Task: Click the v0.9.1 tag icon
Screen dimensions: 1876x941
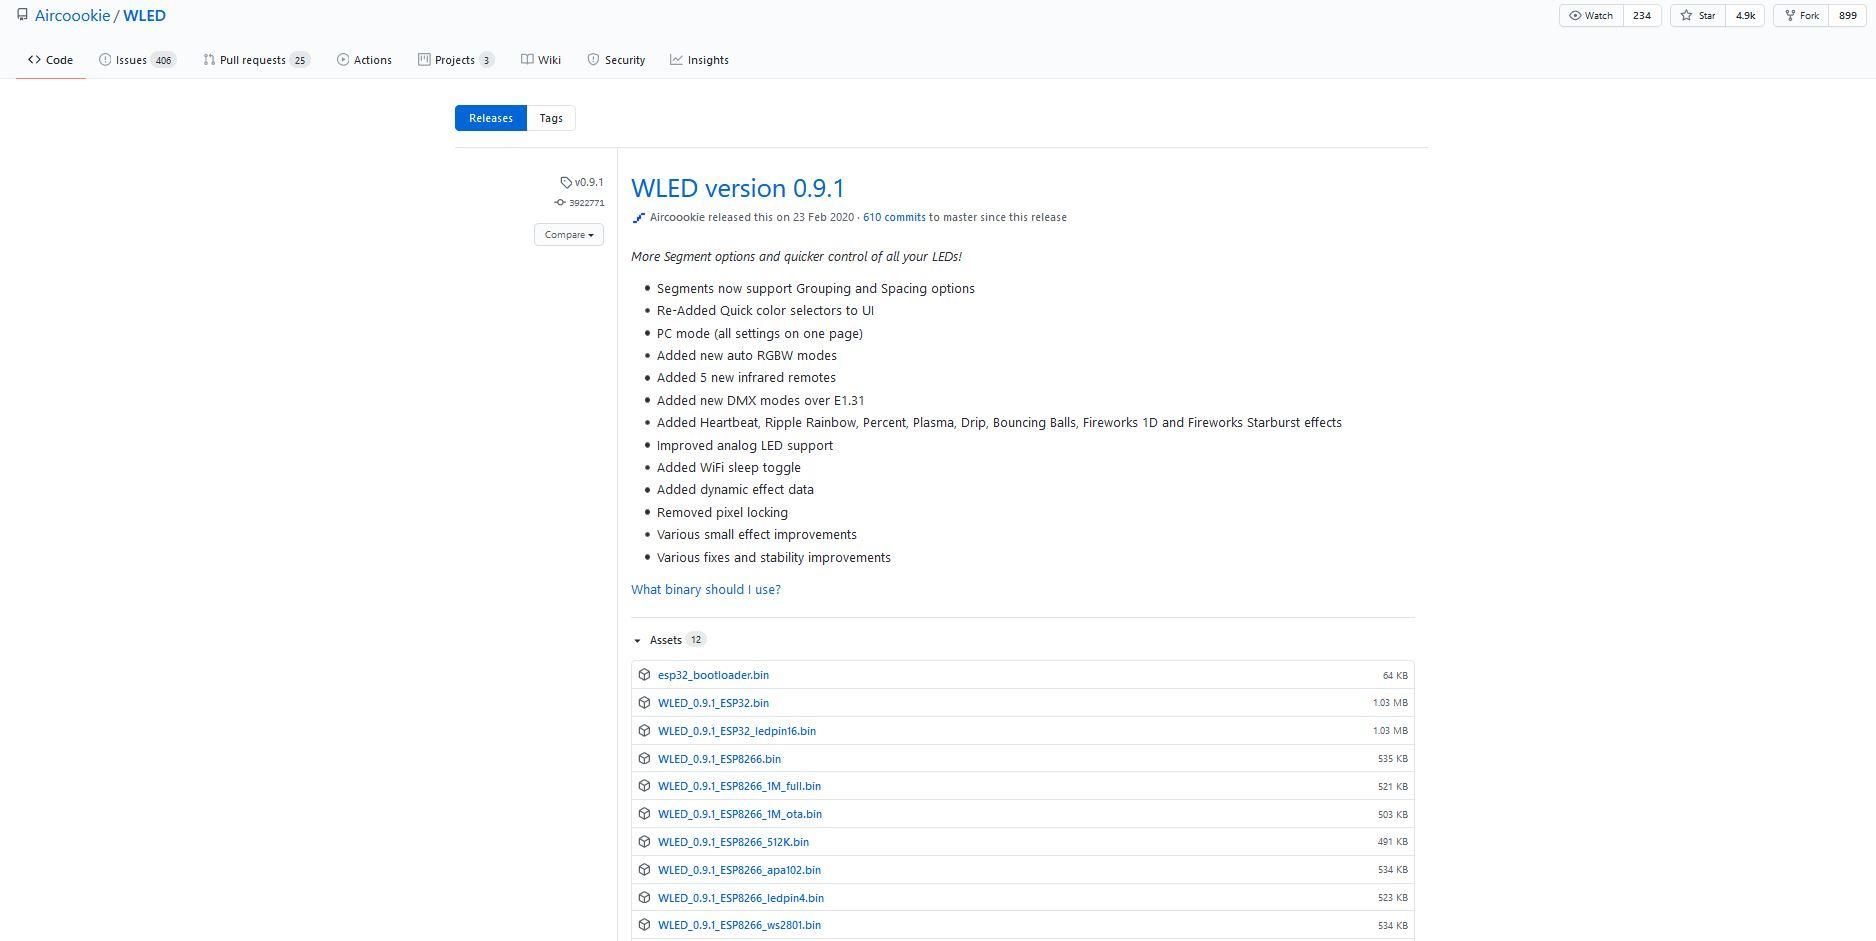Action: pyautogui.click(x=566, y=182)
